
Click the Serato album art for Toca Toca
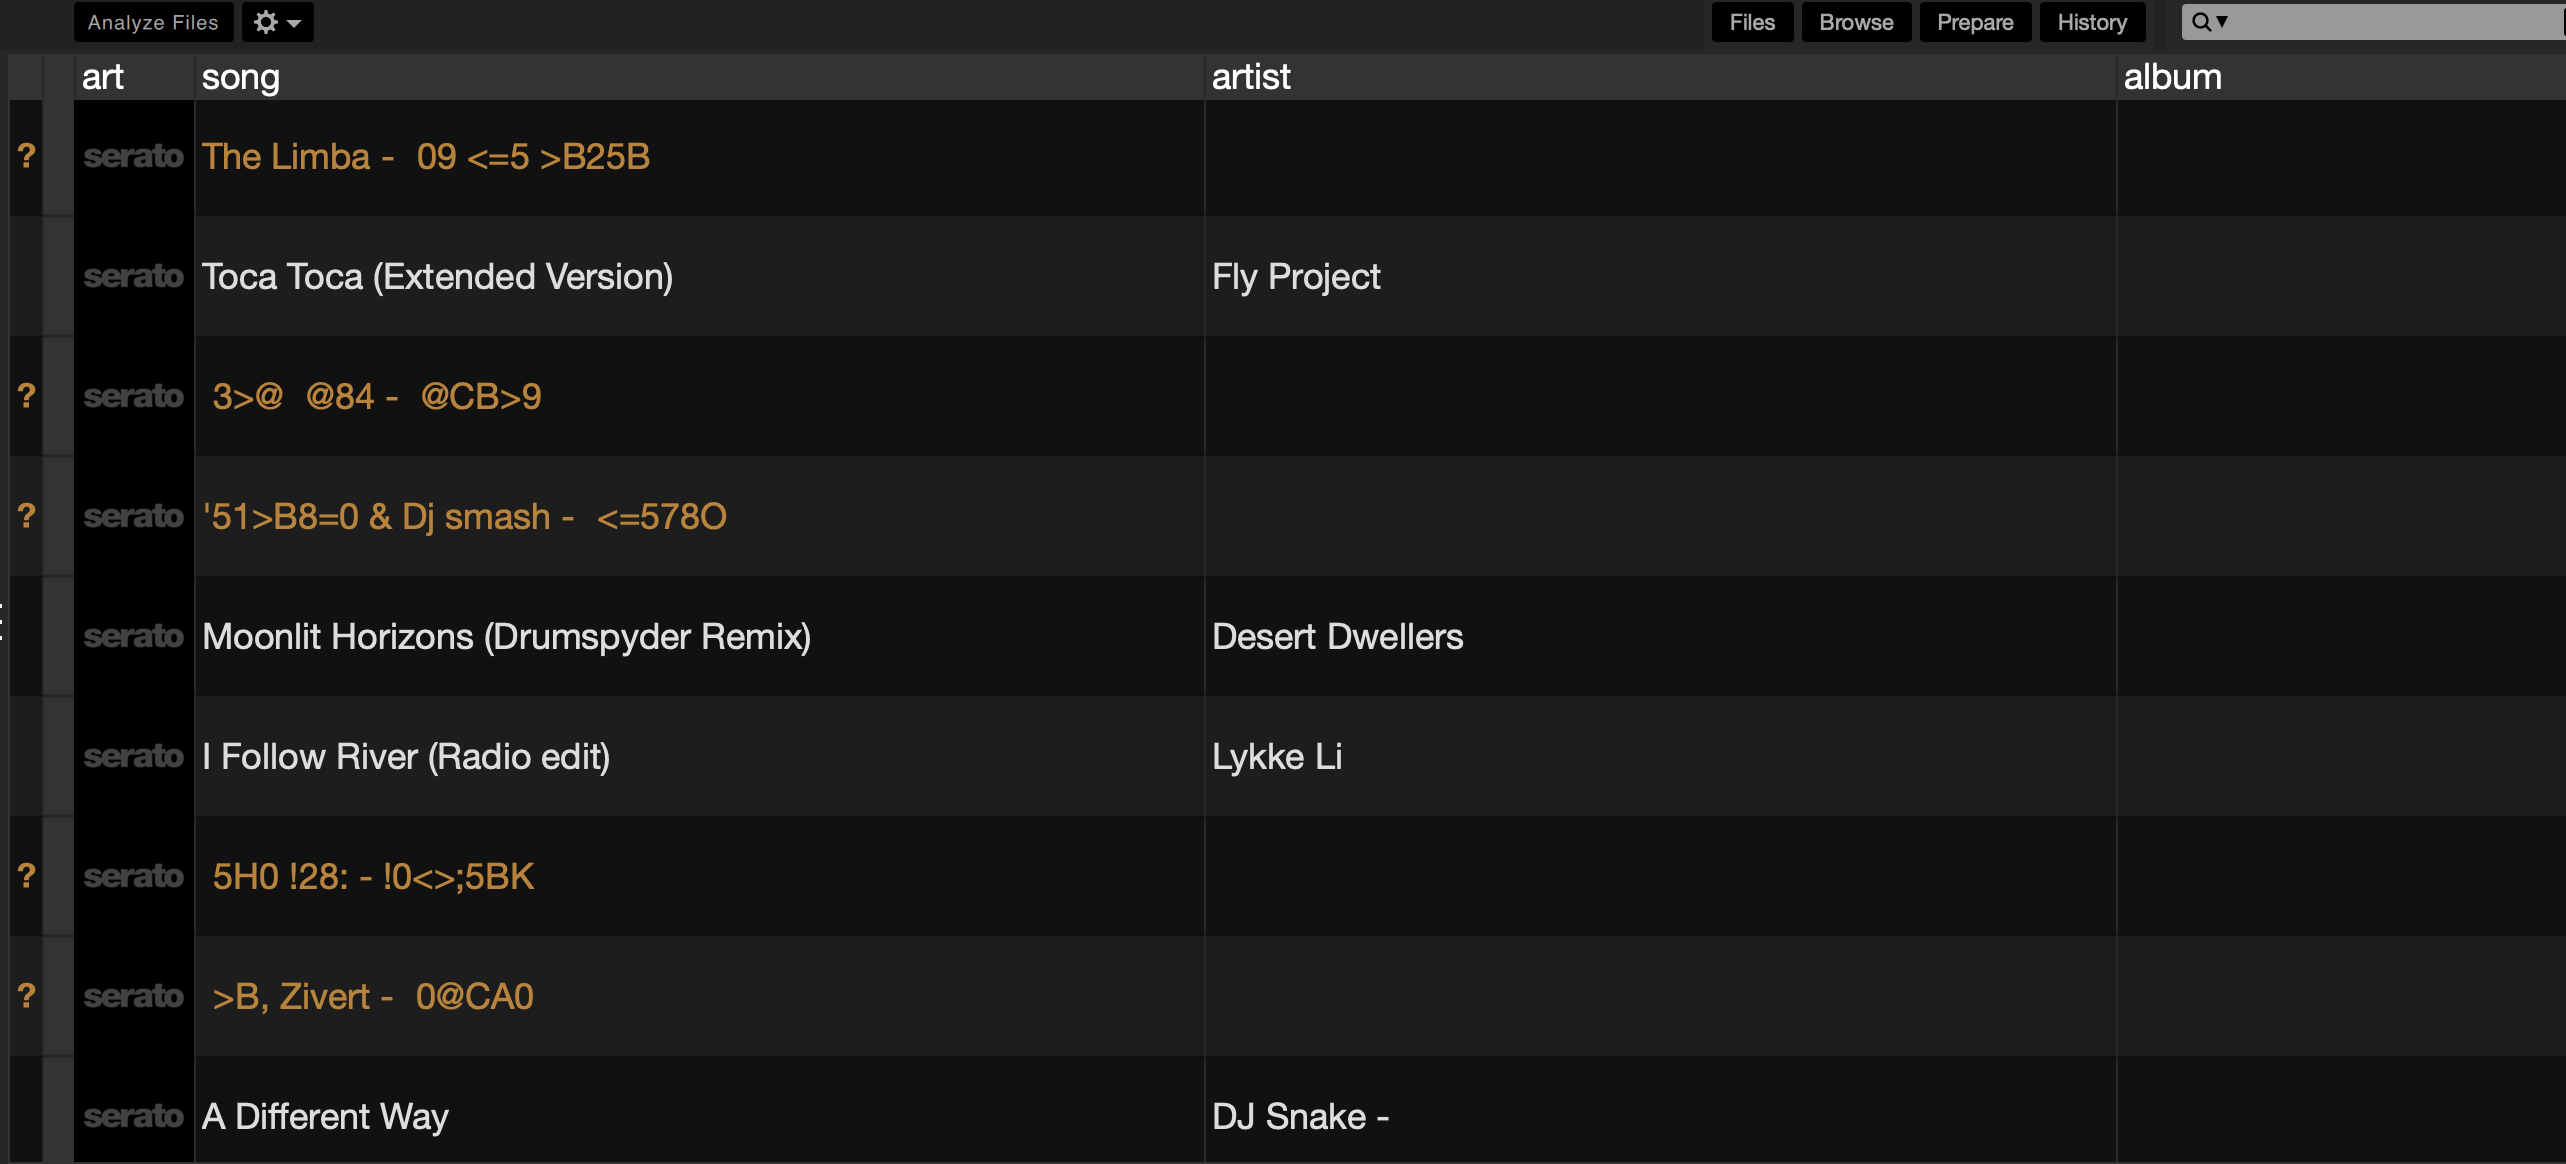coord(134,276)
